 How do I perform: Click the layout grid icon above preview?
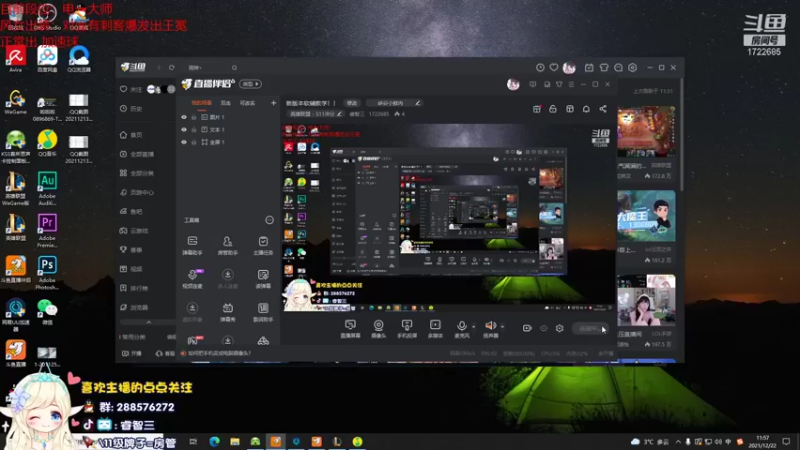pyautogui.click(x=570, y=109)
